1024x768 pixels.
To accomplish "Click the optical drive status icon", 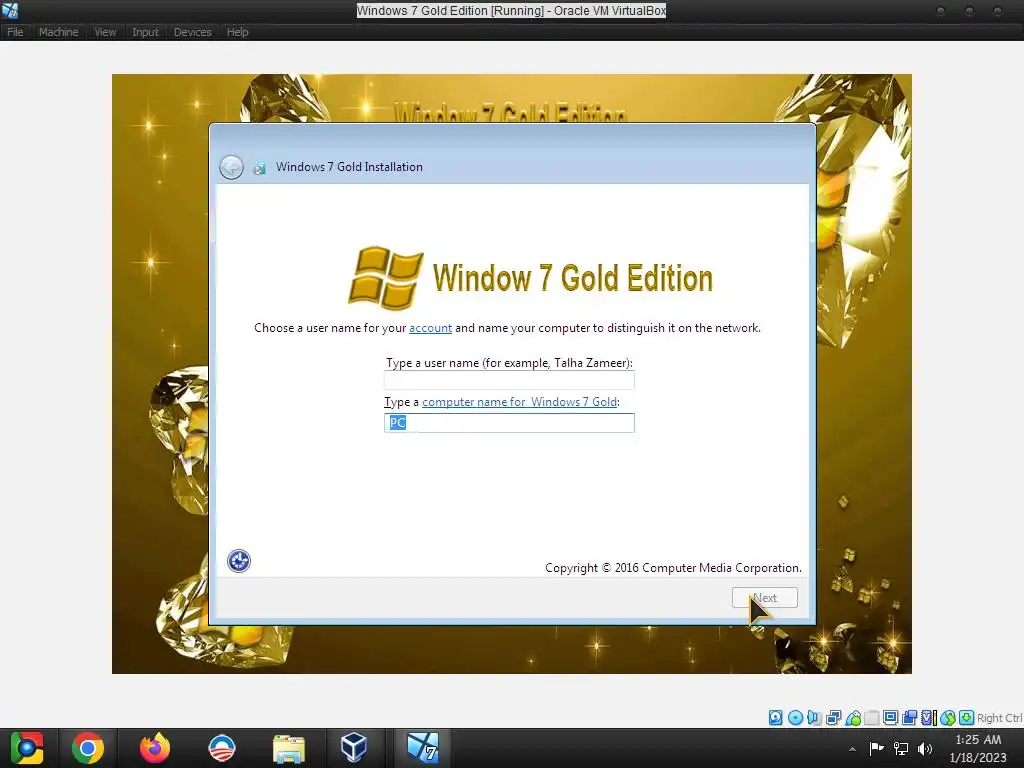I will point(795,718).
